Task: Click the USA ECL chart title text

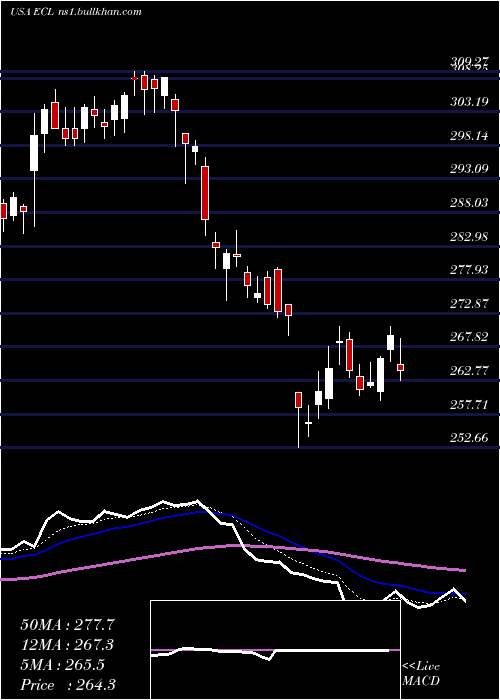Action: click(x=76, y=12)
